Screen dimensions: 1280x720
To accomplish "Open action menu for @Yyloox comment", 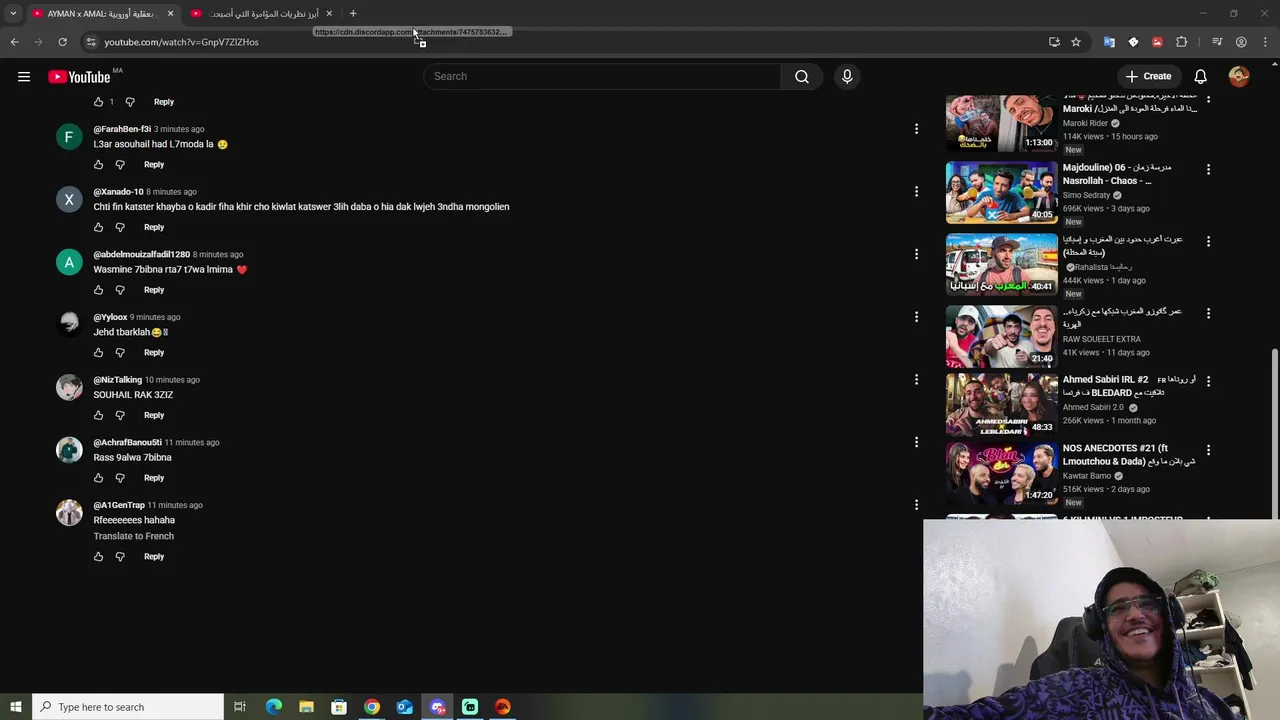I will coord(916,317).
